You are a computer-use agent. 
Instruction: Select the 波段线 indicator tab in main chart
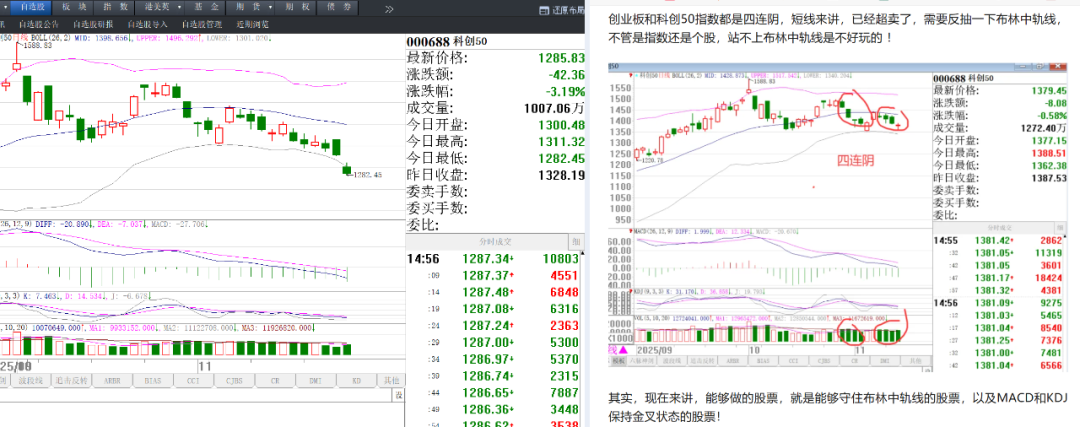(33, 380)
